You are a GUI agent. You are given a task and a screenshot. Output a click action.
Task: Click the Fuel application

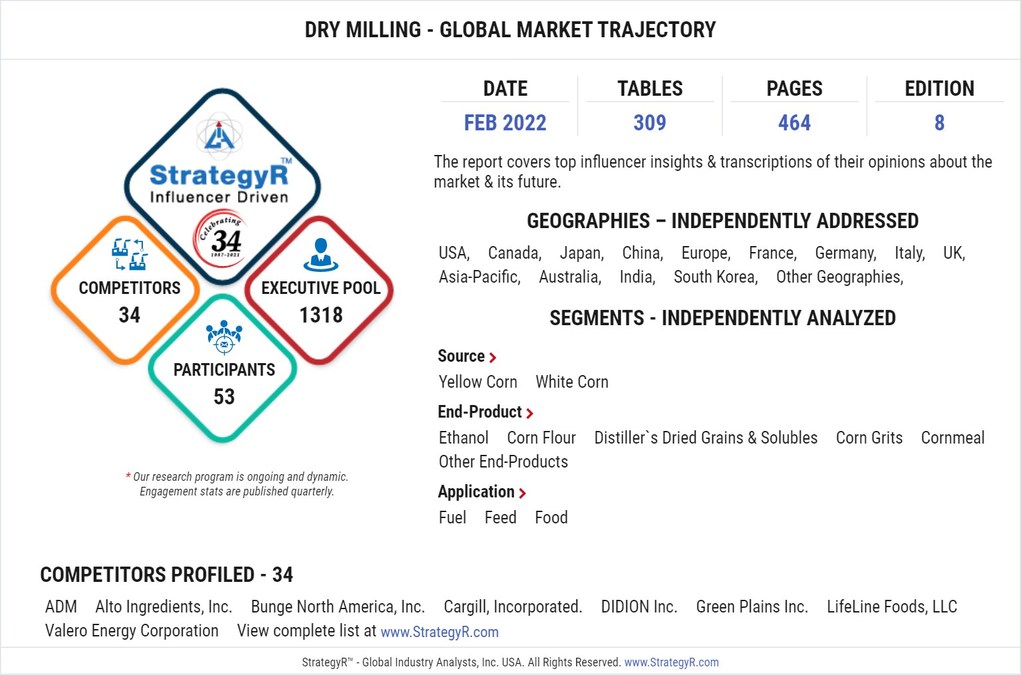[x=453, y=517]
